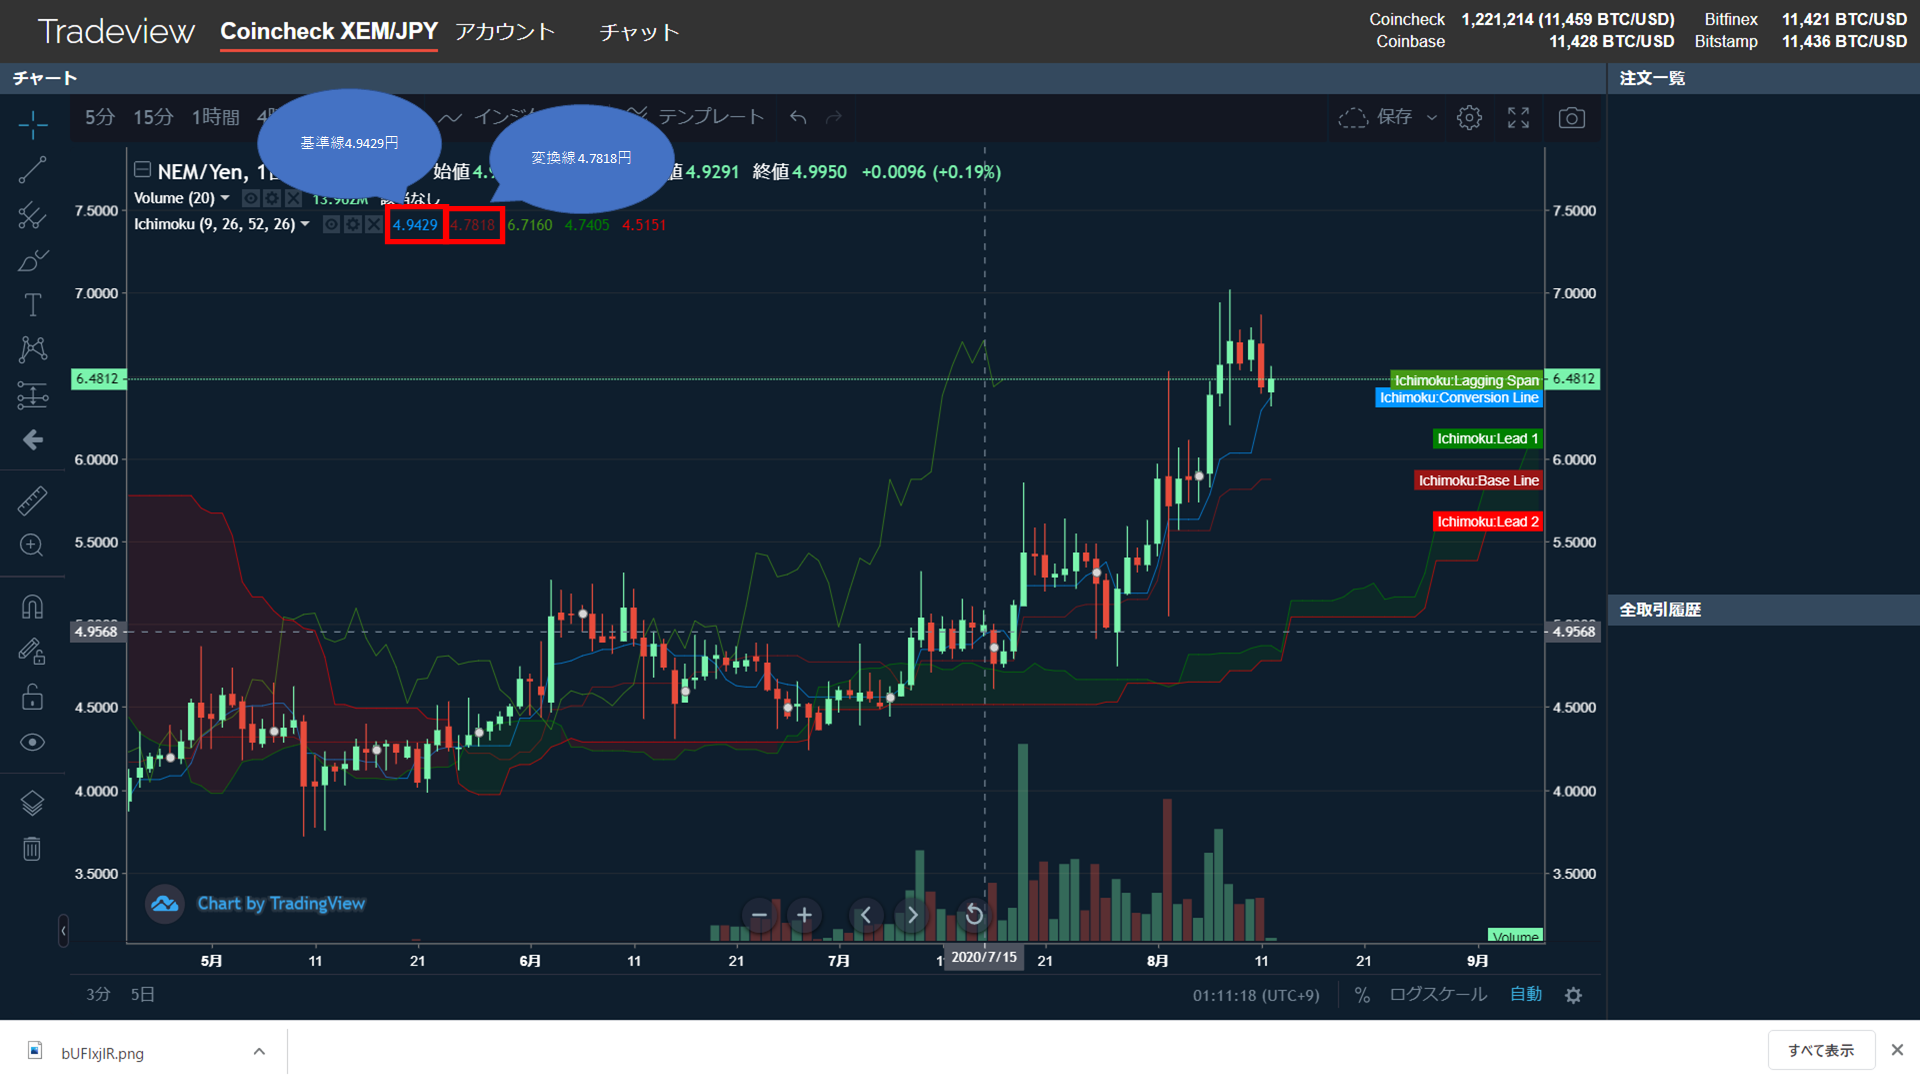Click the Tradeview logo
The width and height of the screenshot is (1920, 1081).
point(116,32)
